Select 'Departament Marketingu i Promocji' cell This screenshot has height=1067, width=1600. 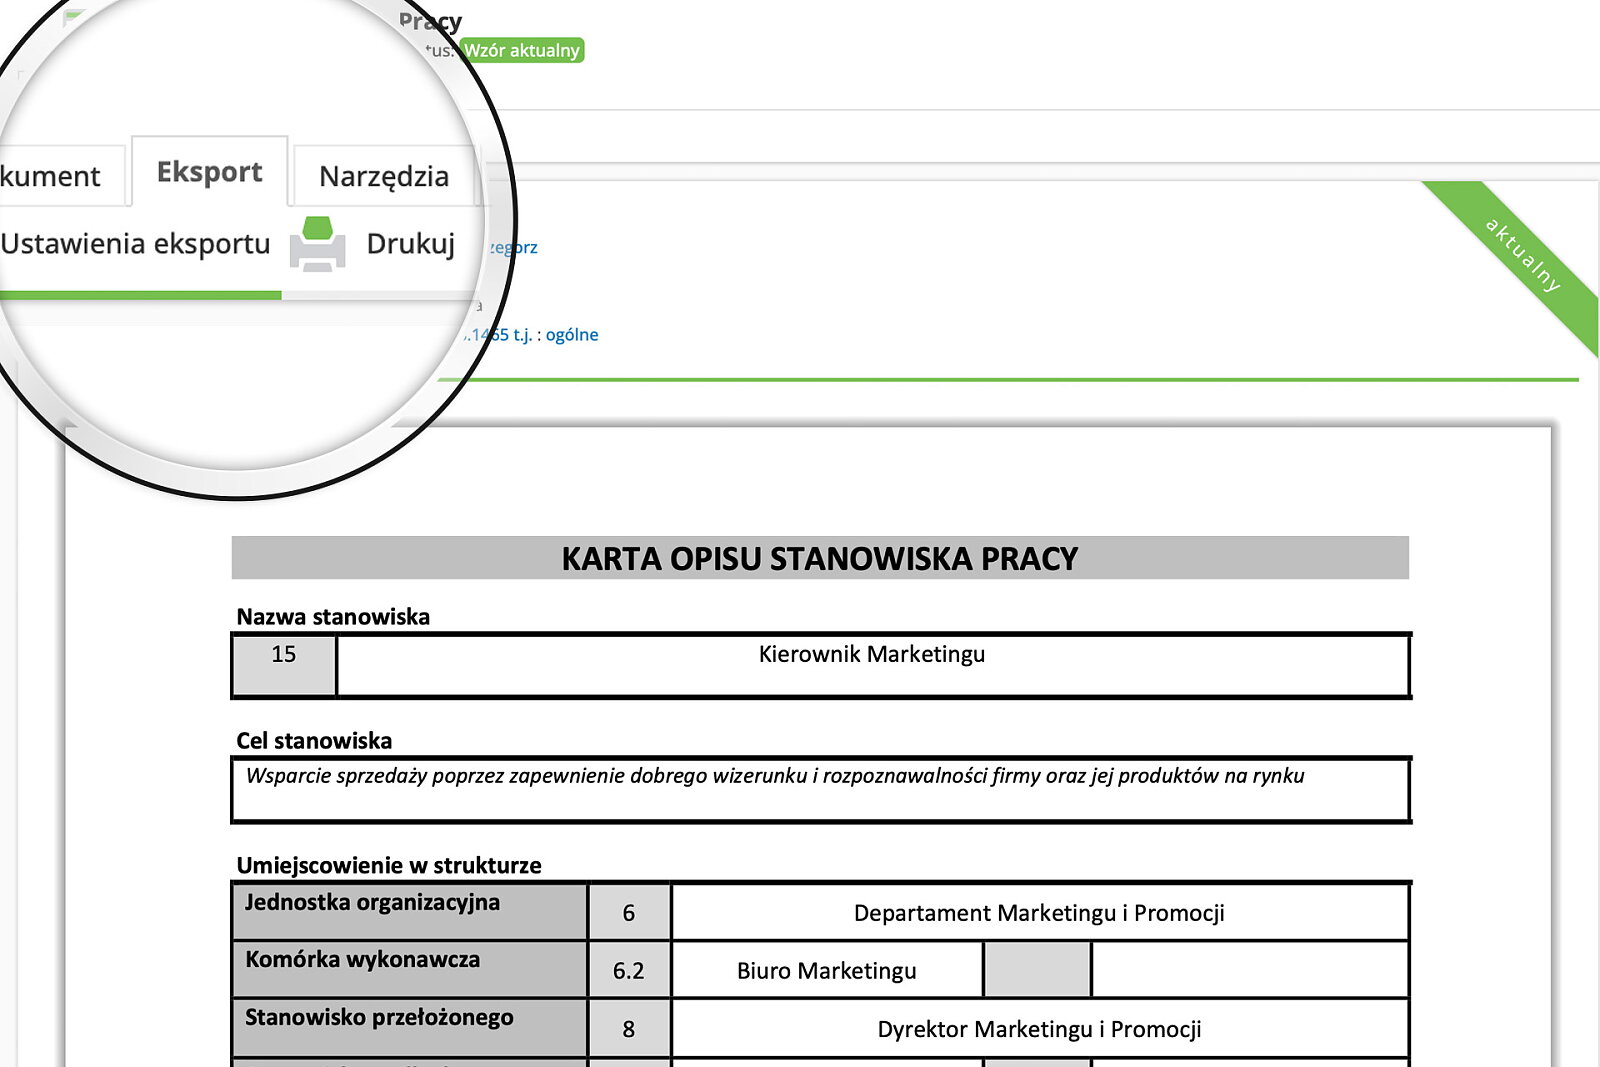(1039, 913)
